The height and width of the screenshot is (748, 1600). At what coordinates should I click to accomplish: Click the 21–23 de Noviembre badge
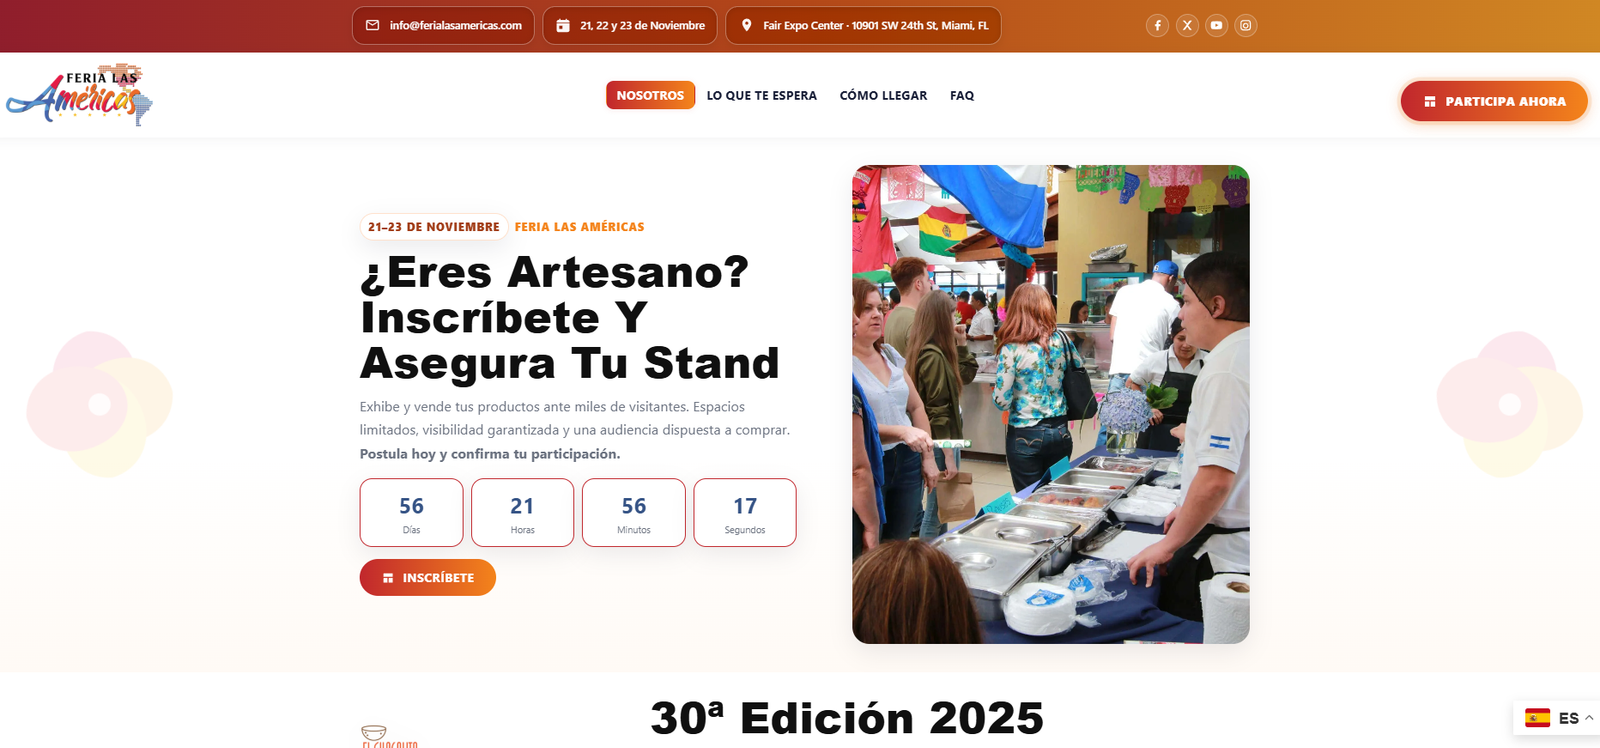434,227
